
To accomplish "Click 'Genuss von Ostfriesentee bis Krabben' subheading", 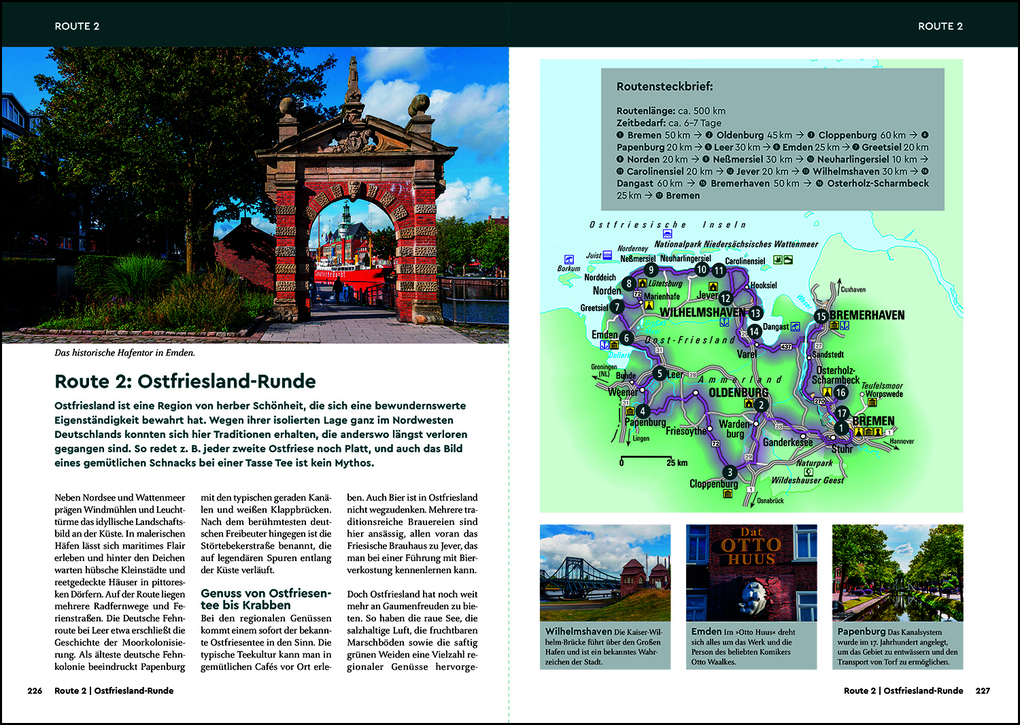I will click(266, 599).
